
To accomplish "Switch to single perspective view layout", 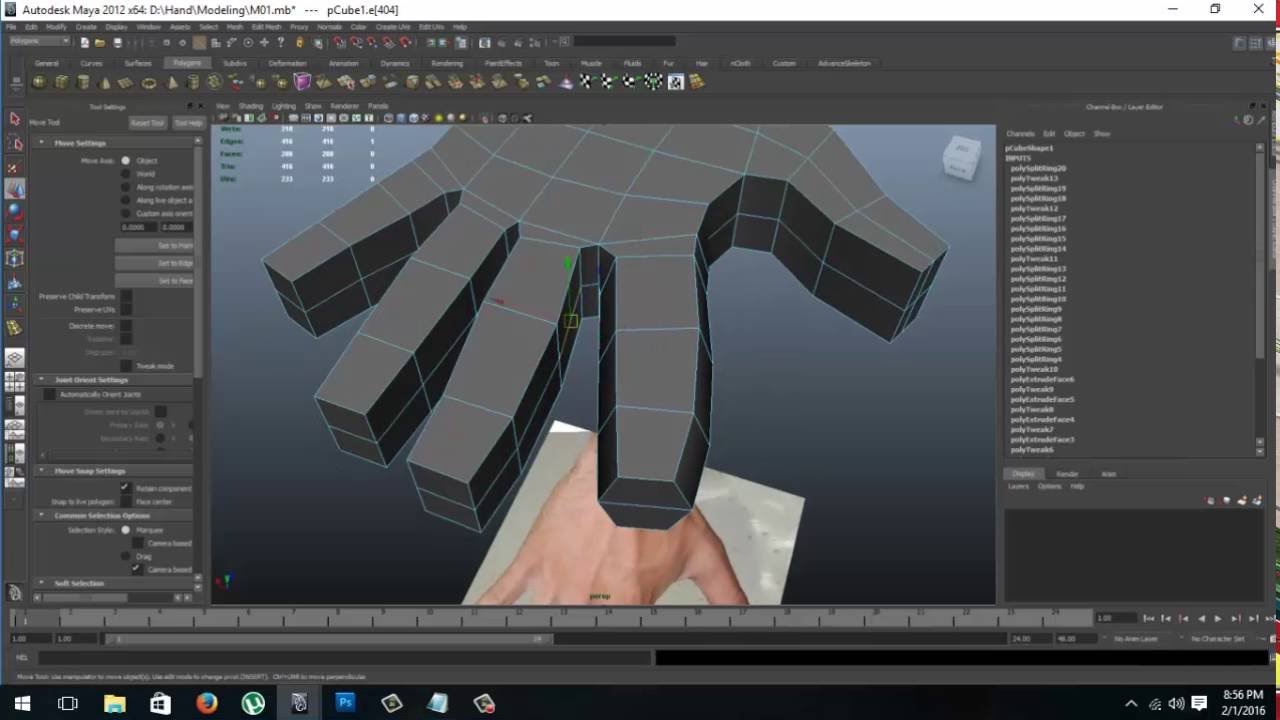I will [x=14, y=358].
